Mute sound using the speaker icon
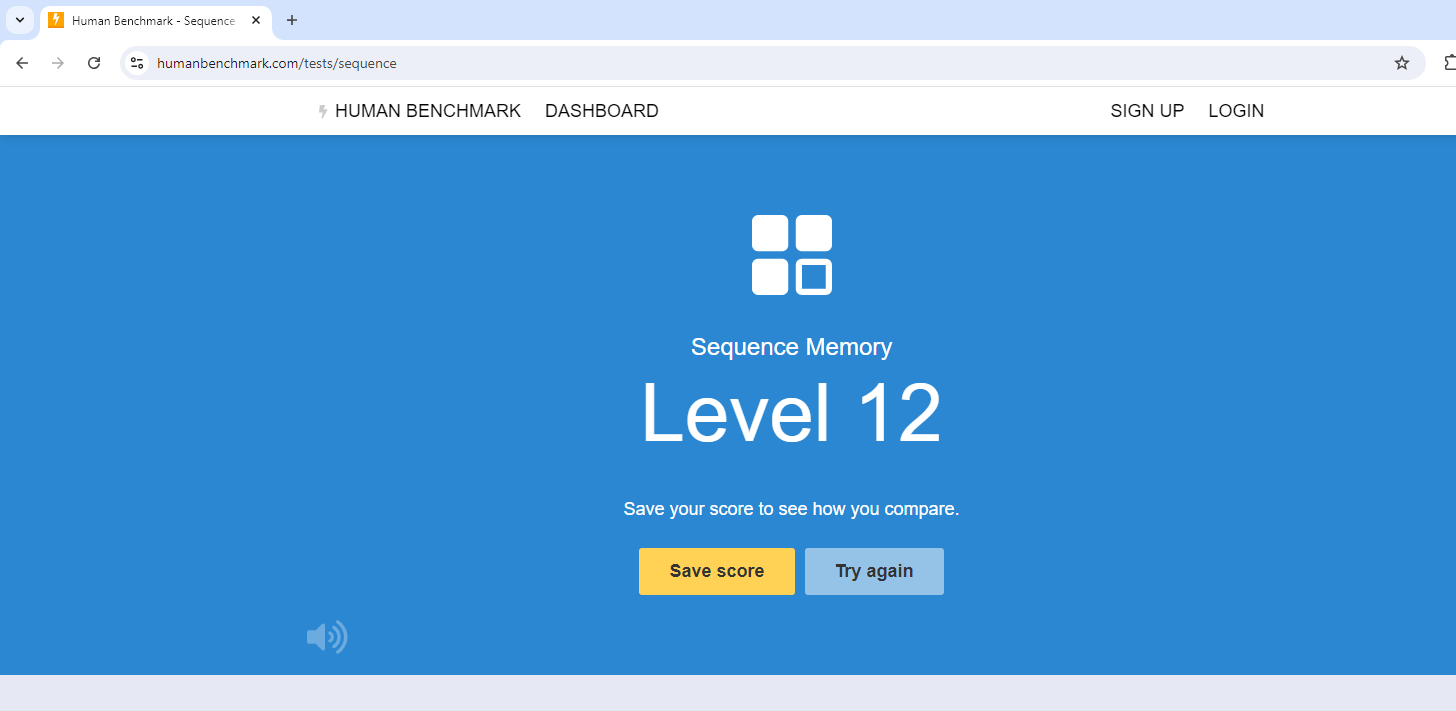Image resolution: width=1456 pixels, height=711 pixels. tap(327, 637)
